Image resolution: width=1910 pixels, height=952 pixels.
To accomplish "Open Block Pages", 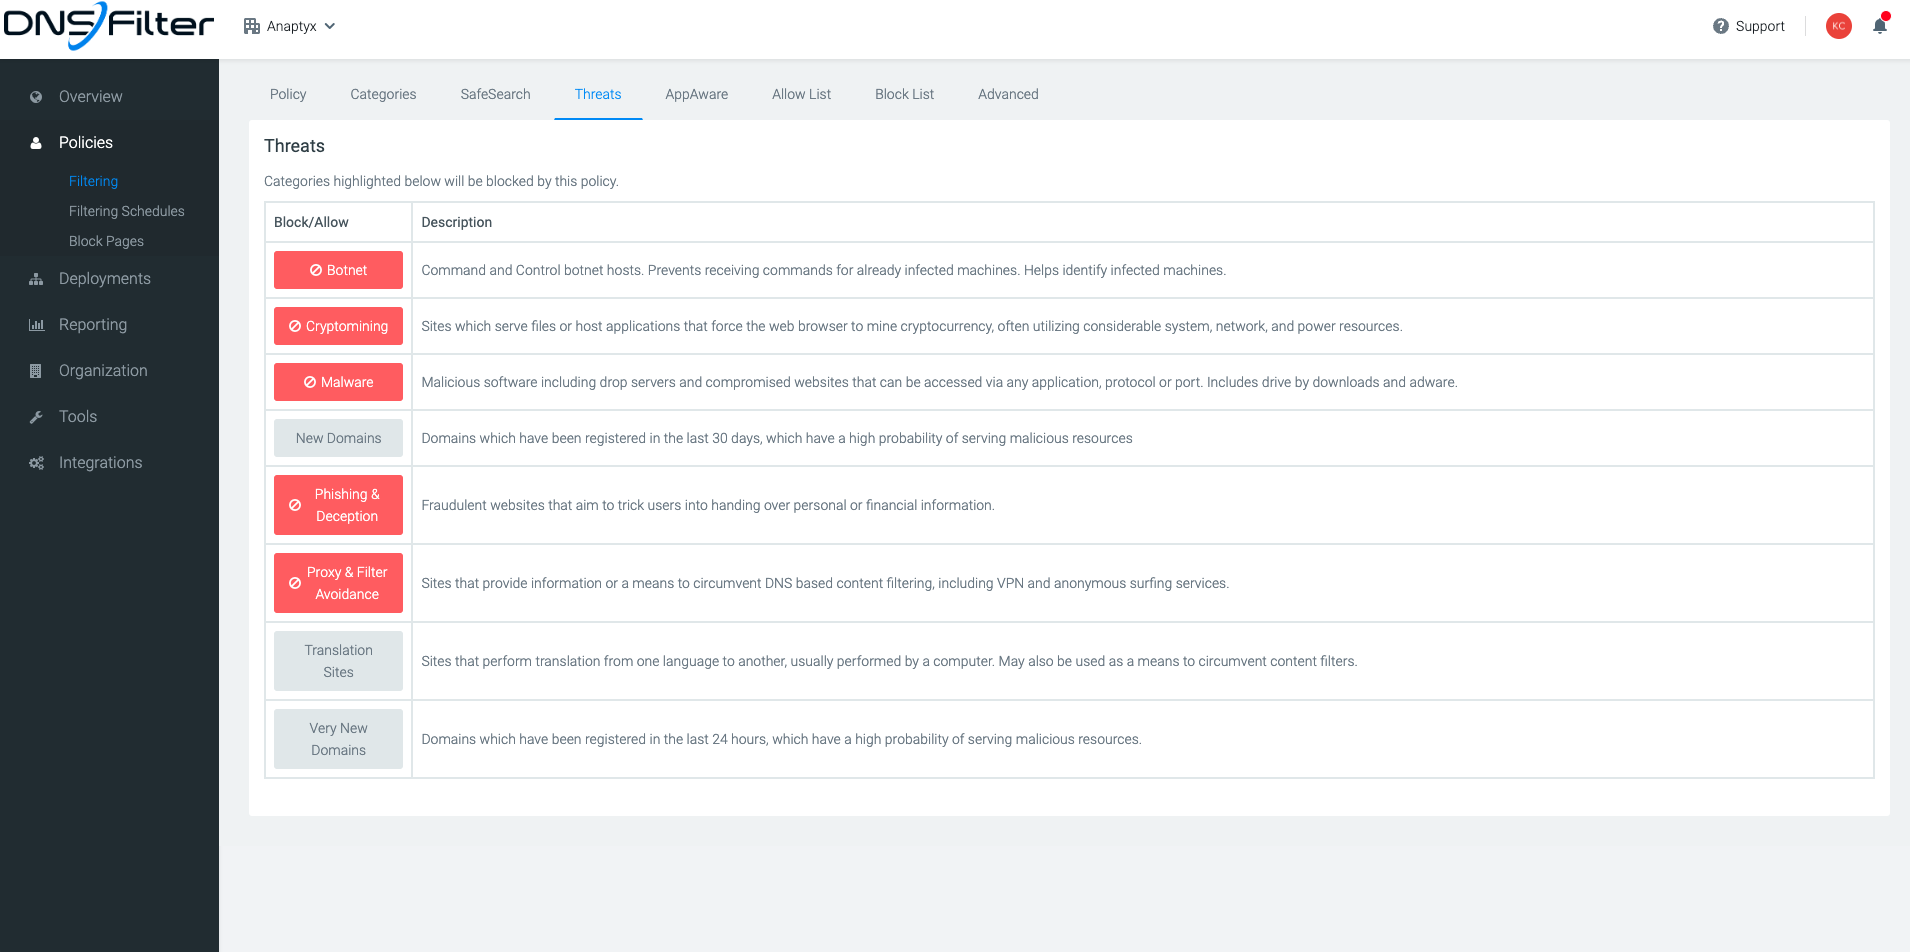I will pyautogui.click(x=106, y=241).
